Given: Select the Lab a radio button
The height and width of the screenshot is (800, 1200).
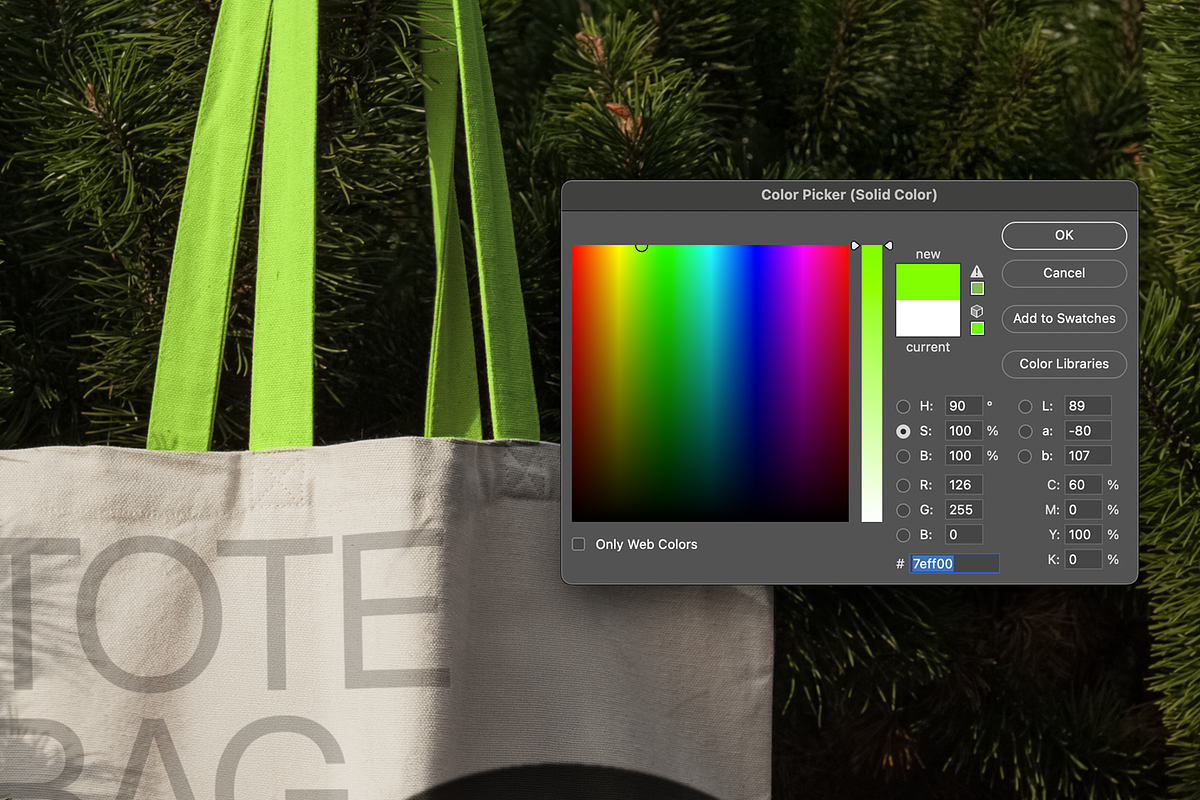Looking at the screenshot, I should (1025, 431).
